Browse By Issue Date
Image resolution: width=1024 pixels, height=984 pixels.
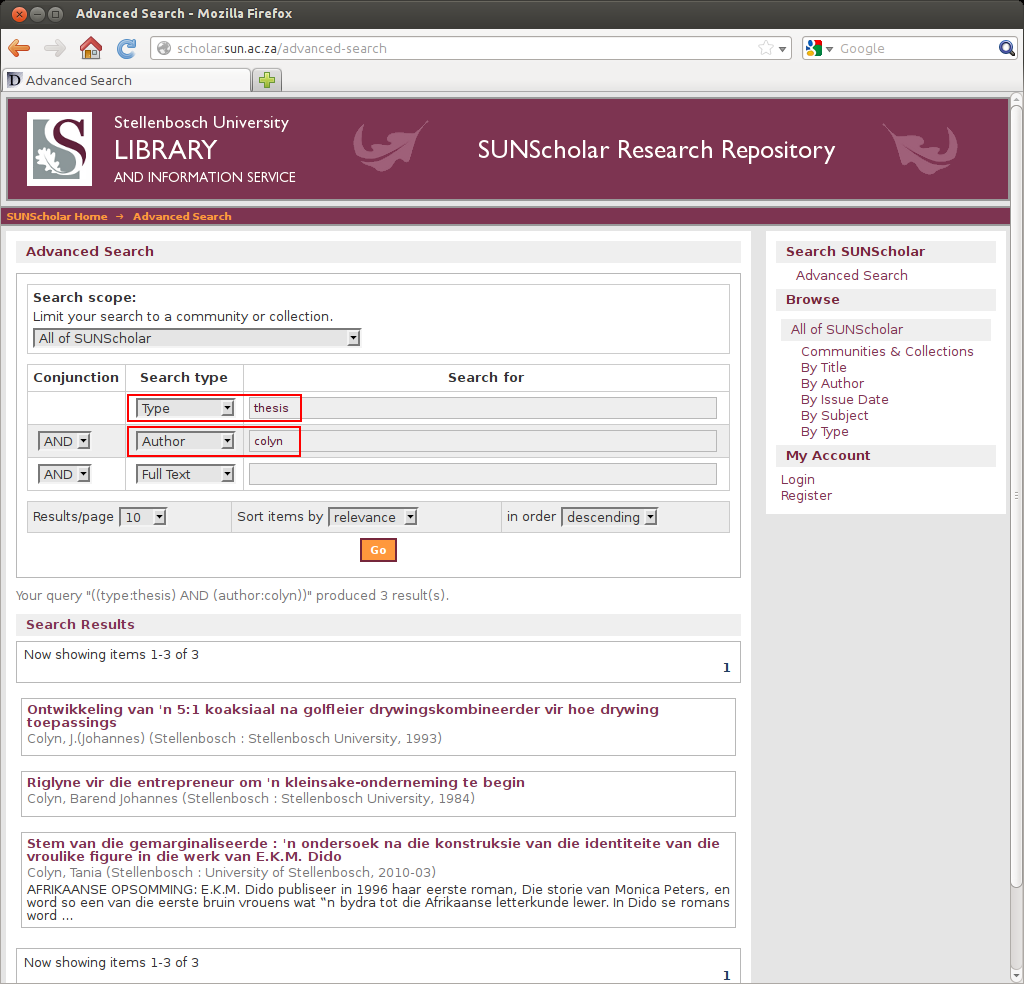[x=844, y=400]
